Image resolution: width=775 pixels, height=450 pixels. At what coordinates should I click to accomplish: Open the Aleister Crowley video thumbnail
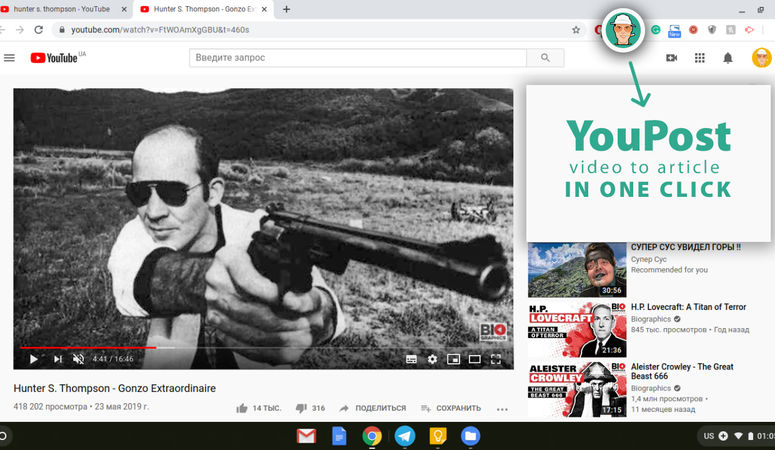(577, 389)
